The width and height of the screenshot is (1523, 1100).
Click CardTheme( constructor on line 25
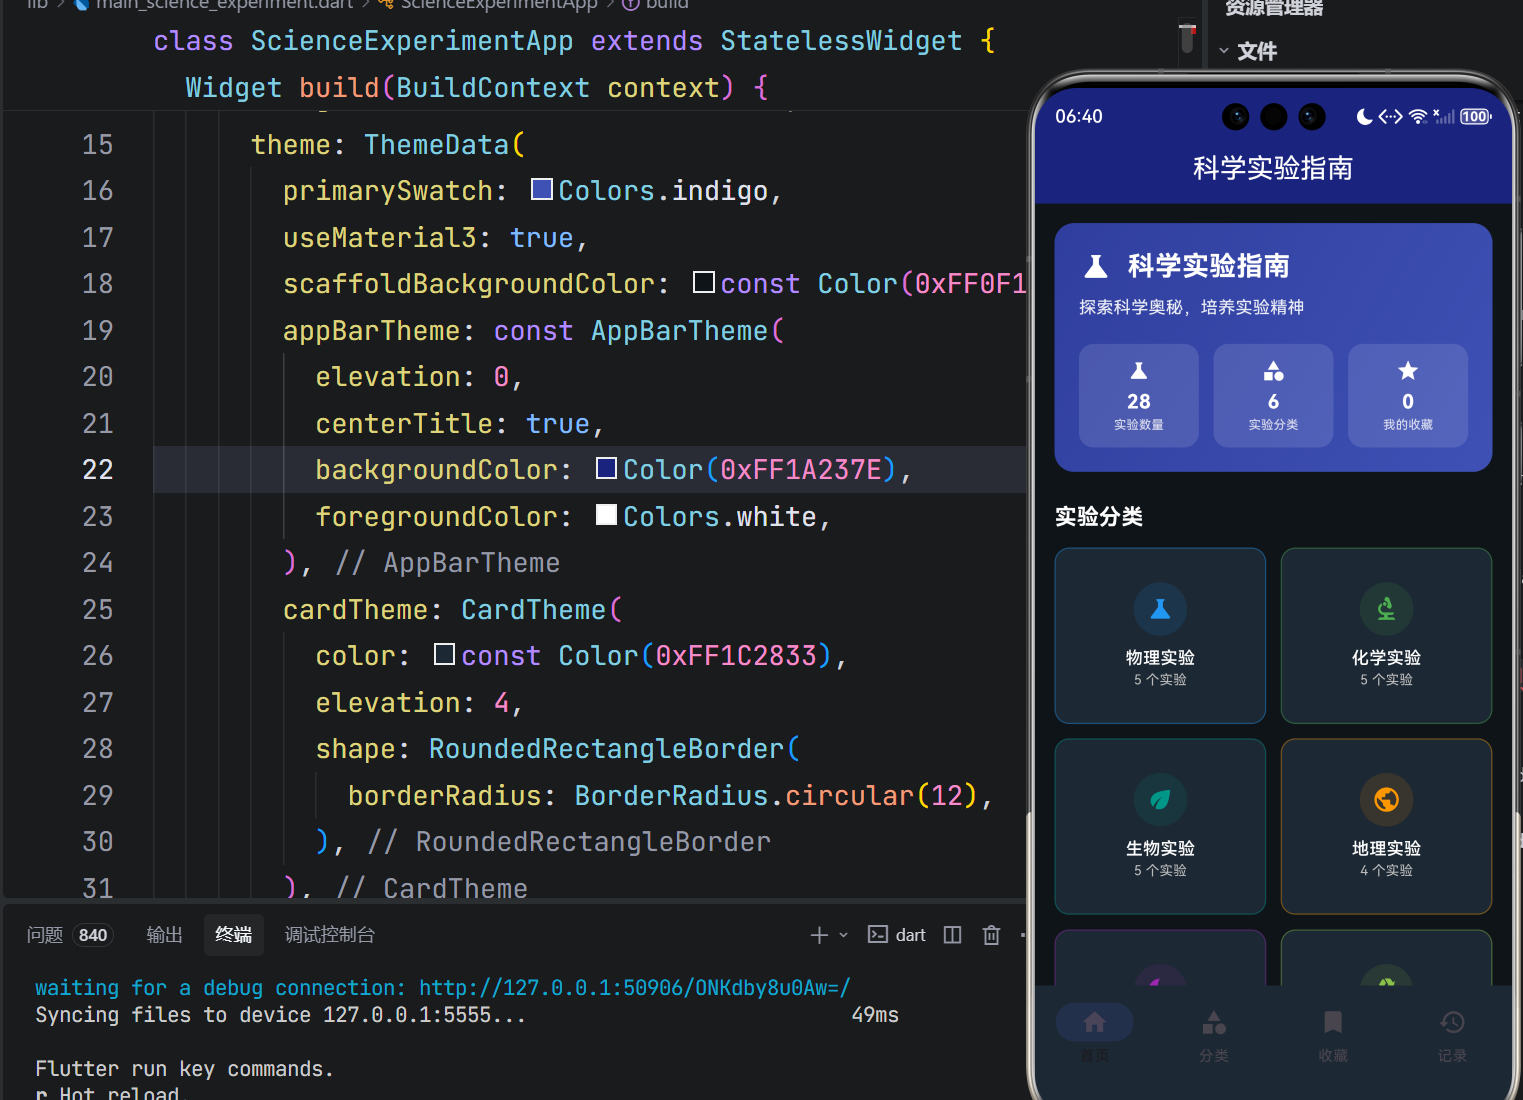click(542, 610)
